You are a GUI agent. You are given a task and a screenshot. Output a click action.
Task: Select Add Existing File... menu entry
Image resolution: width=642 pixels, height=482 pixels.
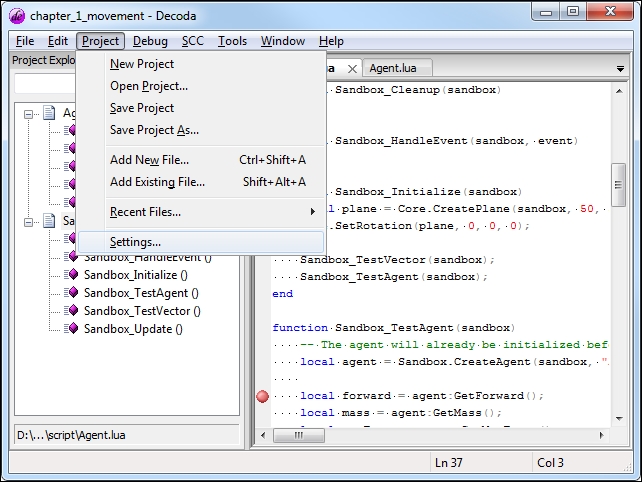point(157,182)
